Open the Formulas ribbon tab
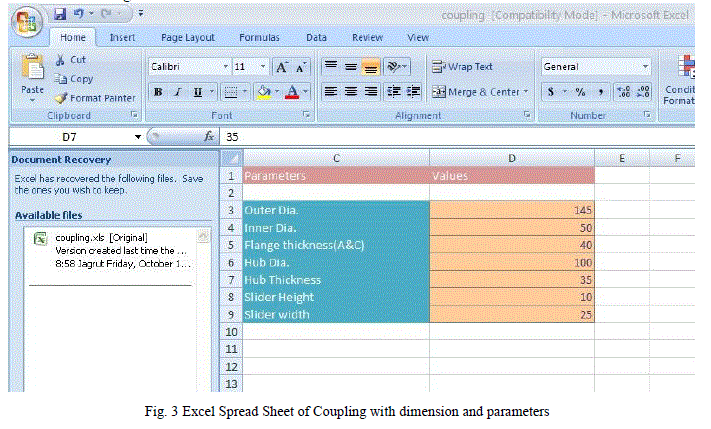Screen dimensions: 711x429 point(259,37)
